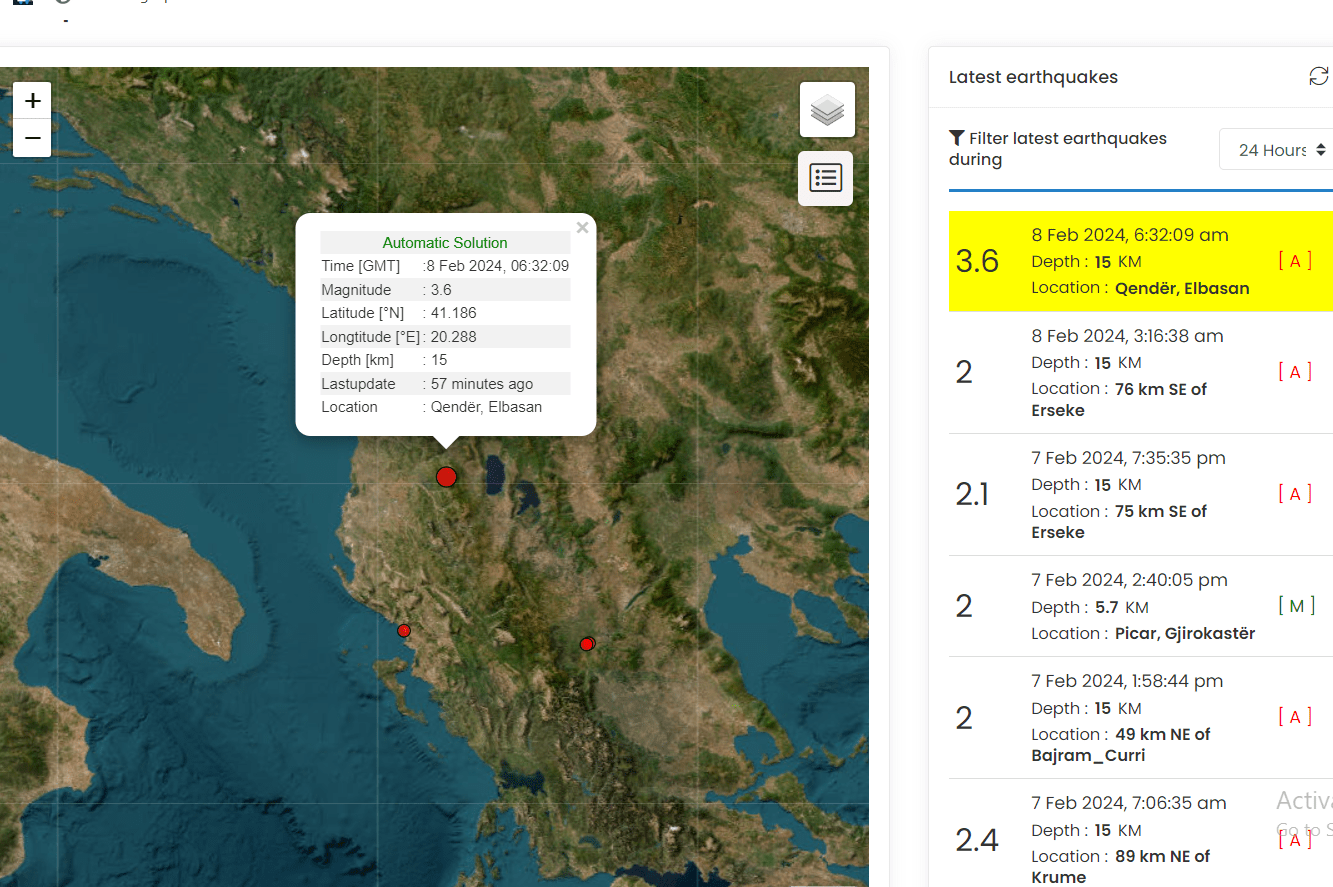Select the red marker cluster in the southeast
This screenshot has width=1333, height=887.
click(587, 644)
